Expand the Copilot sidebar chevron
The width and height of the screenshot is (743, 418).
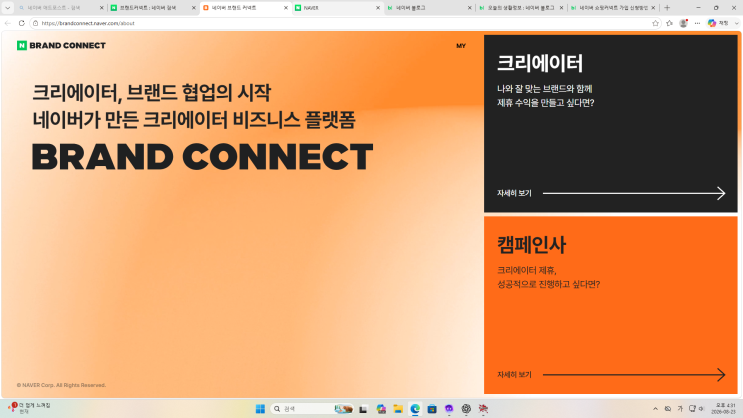(x=737, y=23)
